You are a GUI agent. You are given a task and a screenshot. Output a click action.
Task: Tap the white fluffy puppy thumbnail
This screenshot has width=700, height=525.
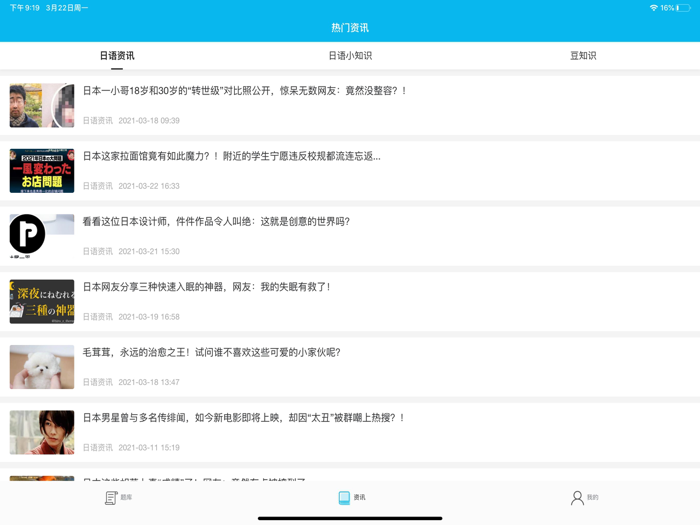tap(42, 367)
